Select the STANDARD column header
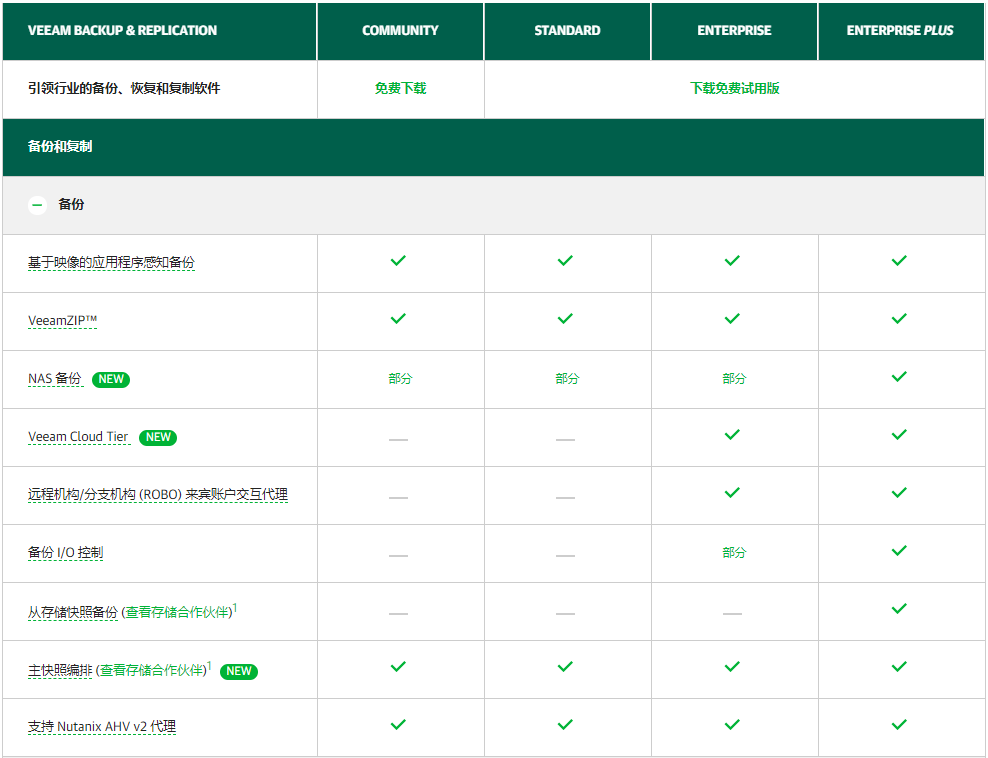 pyautogui.click(x=567, y=30)
